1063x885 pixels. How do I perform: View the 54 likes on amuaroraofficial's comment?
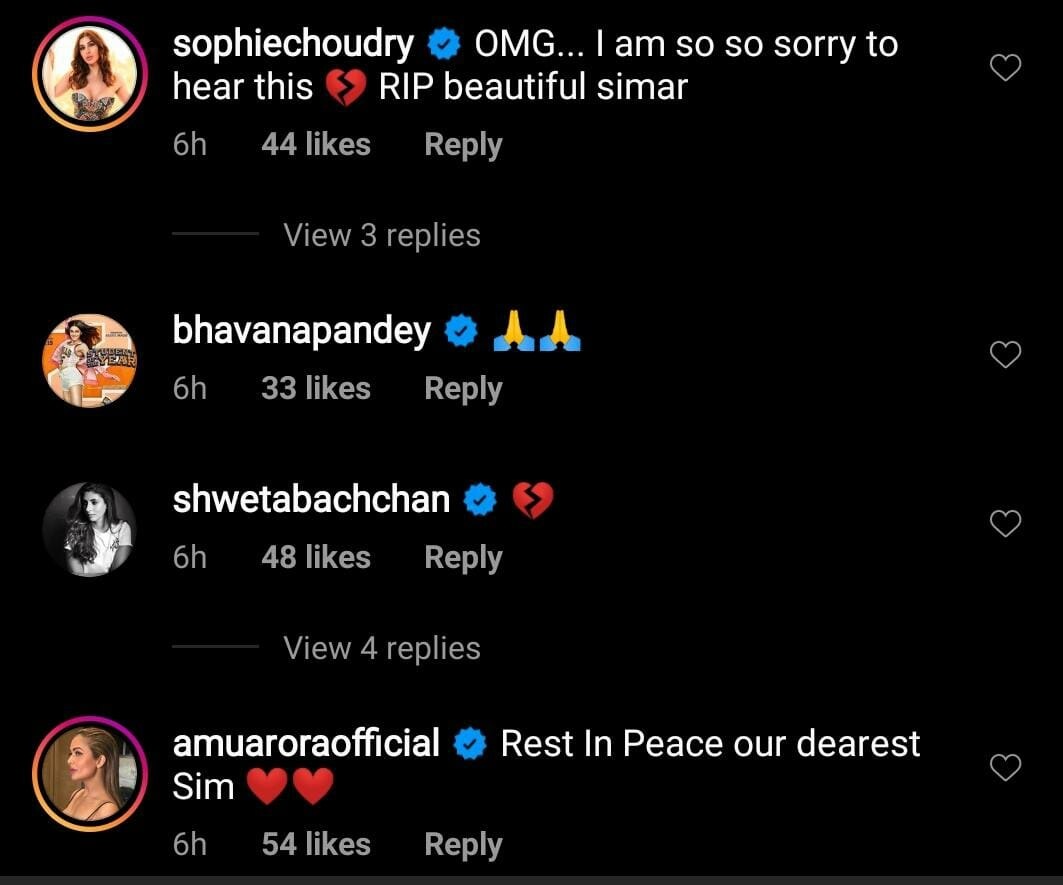coord(315,844)
